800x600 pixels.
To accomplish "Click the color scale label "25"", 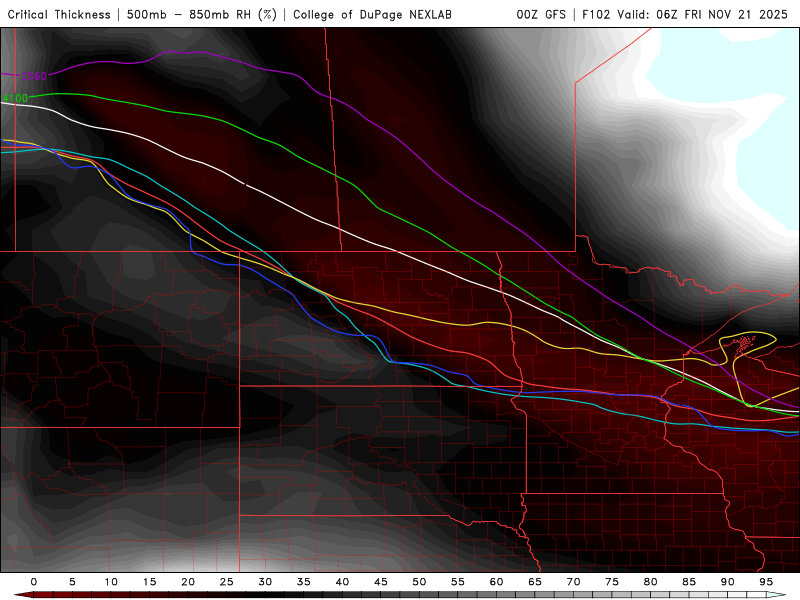I will [x=227, y=582].
